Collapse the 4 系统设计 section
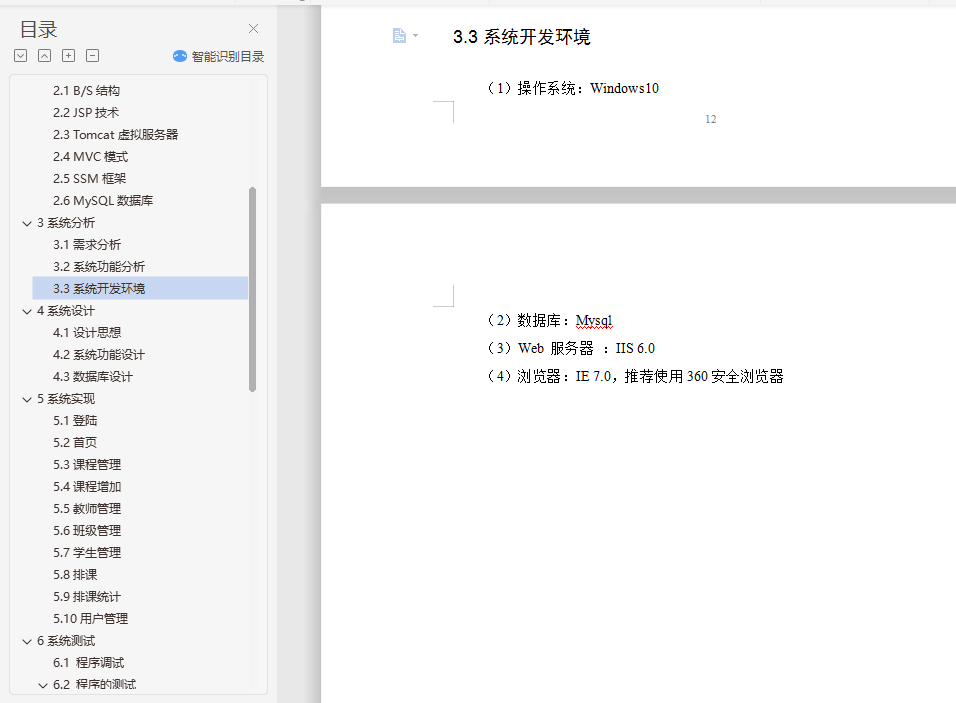956x703 pixels. pyautogui.click(x=27, y=312)
